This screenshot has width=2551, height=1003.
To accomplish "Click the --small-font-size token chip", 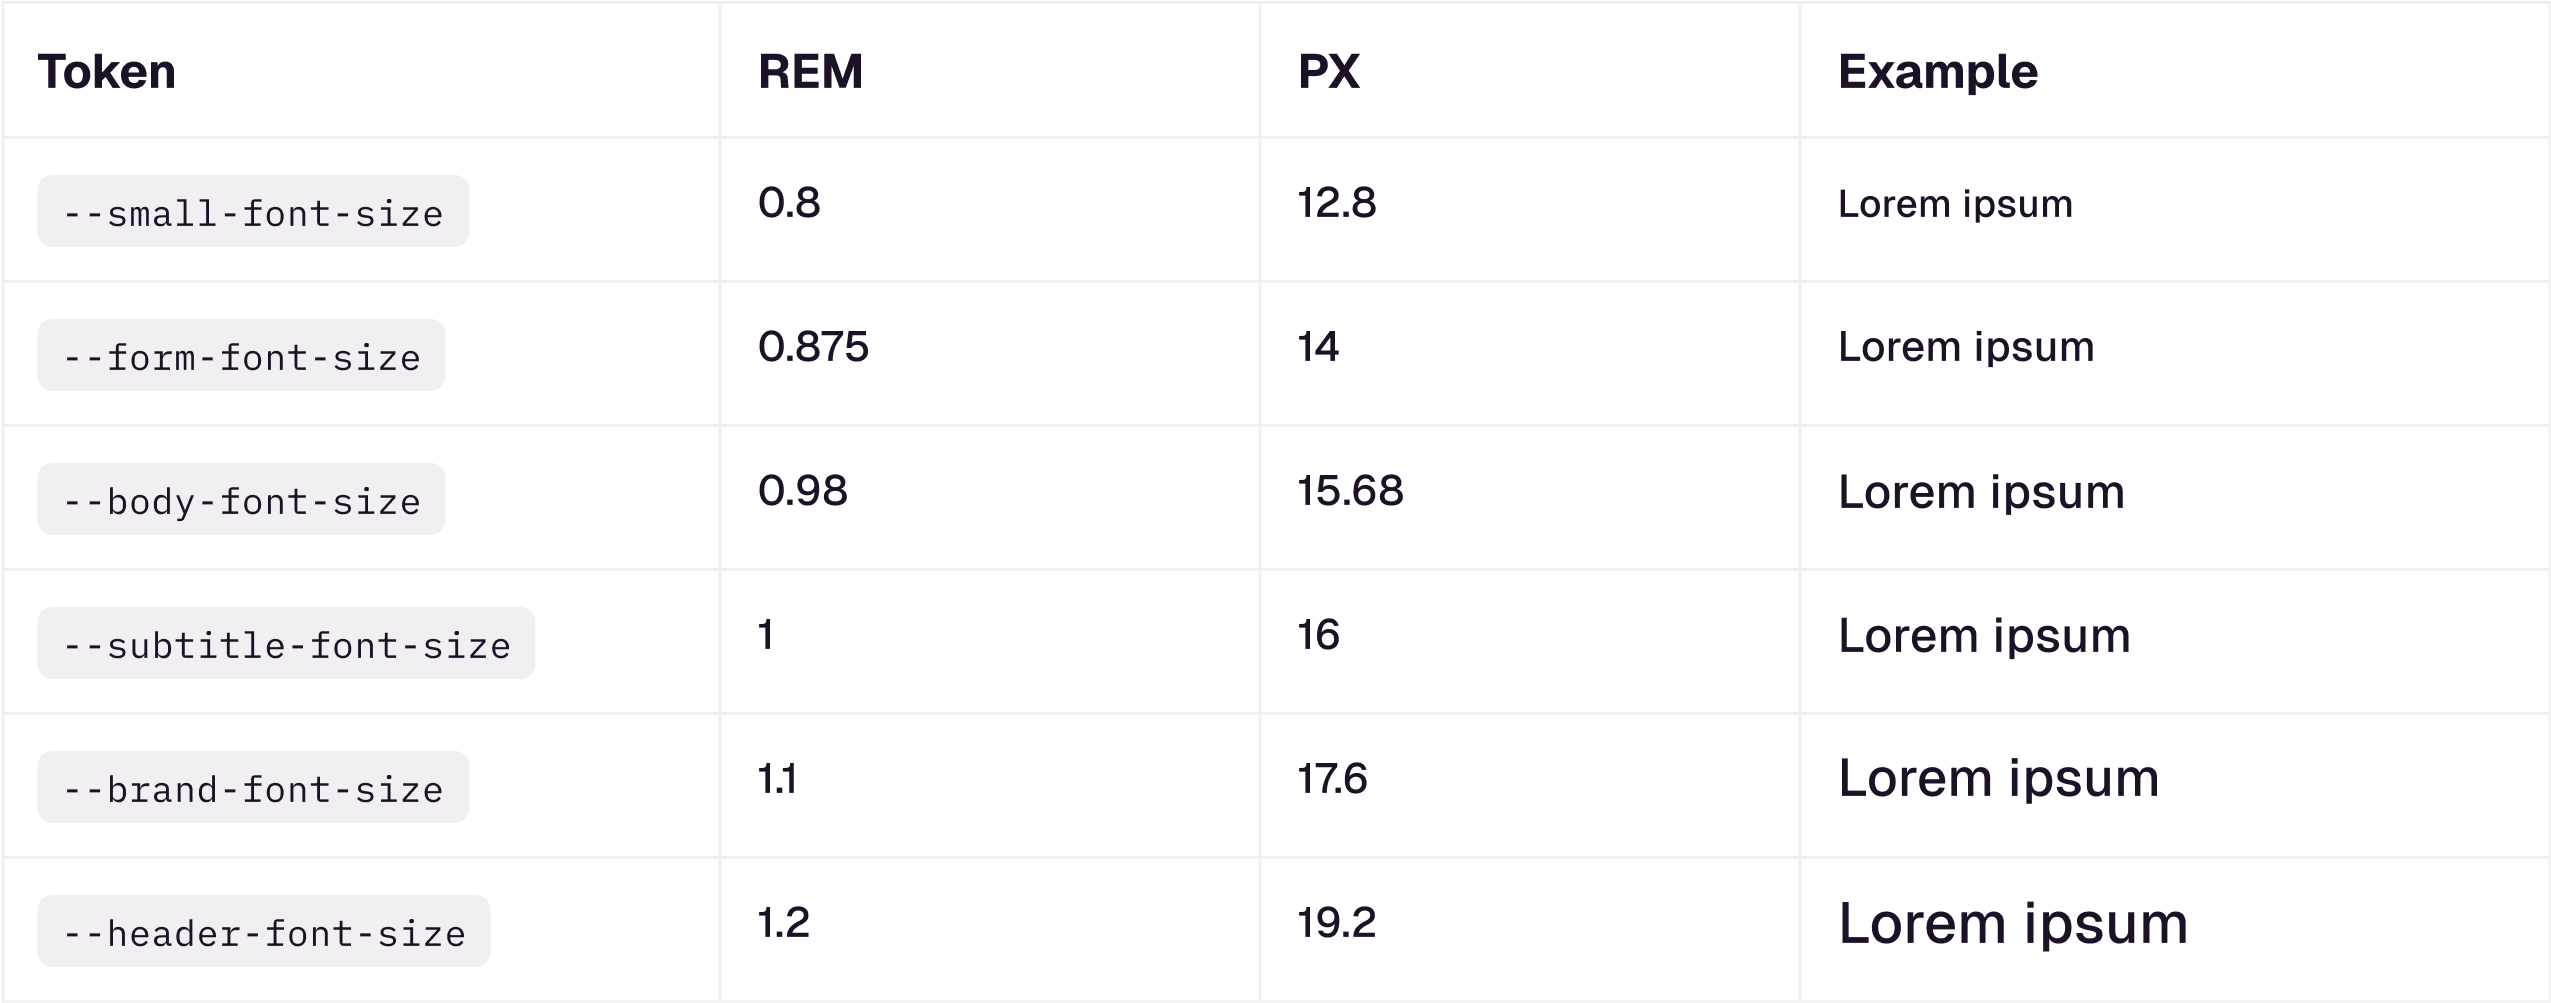I will [x=253, y=212].
